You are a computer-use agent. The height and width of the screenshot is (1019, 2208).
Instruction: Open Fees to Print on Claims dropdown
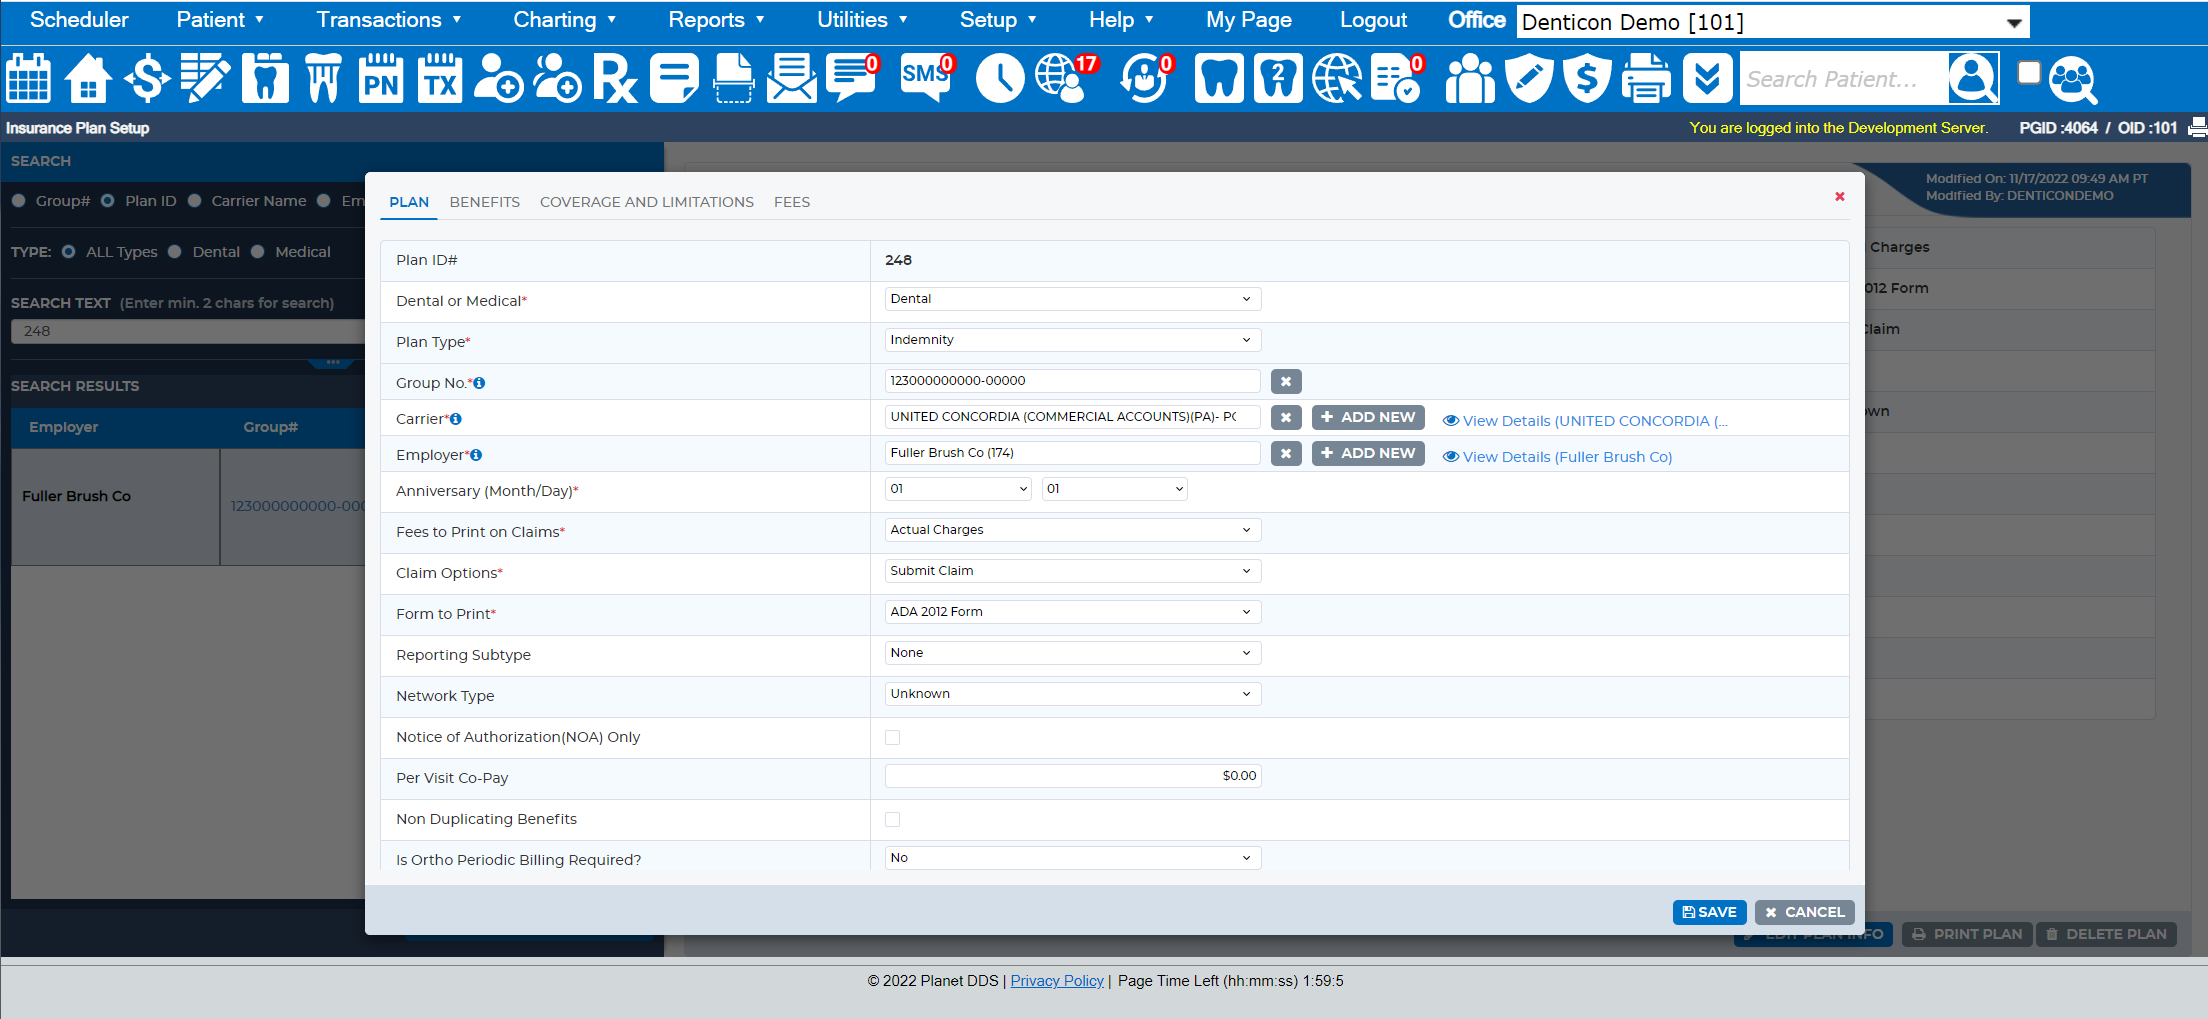point(1073,530)
